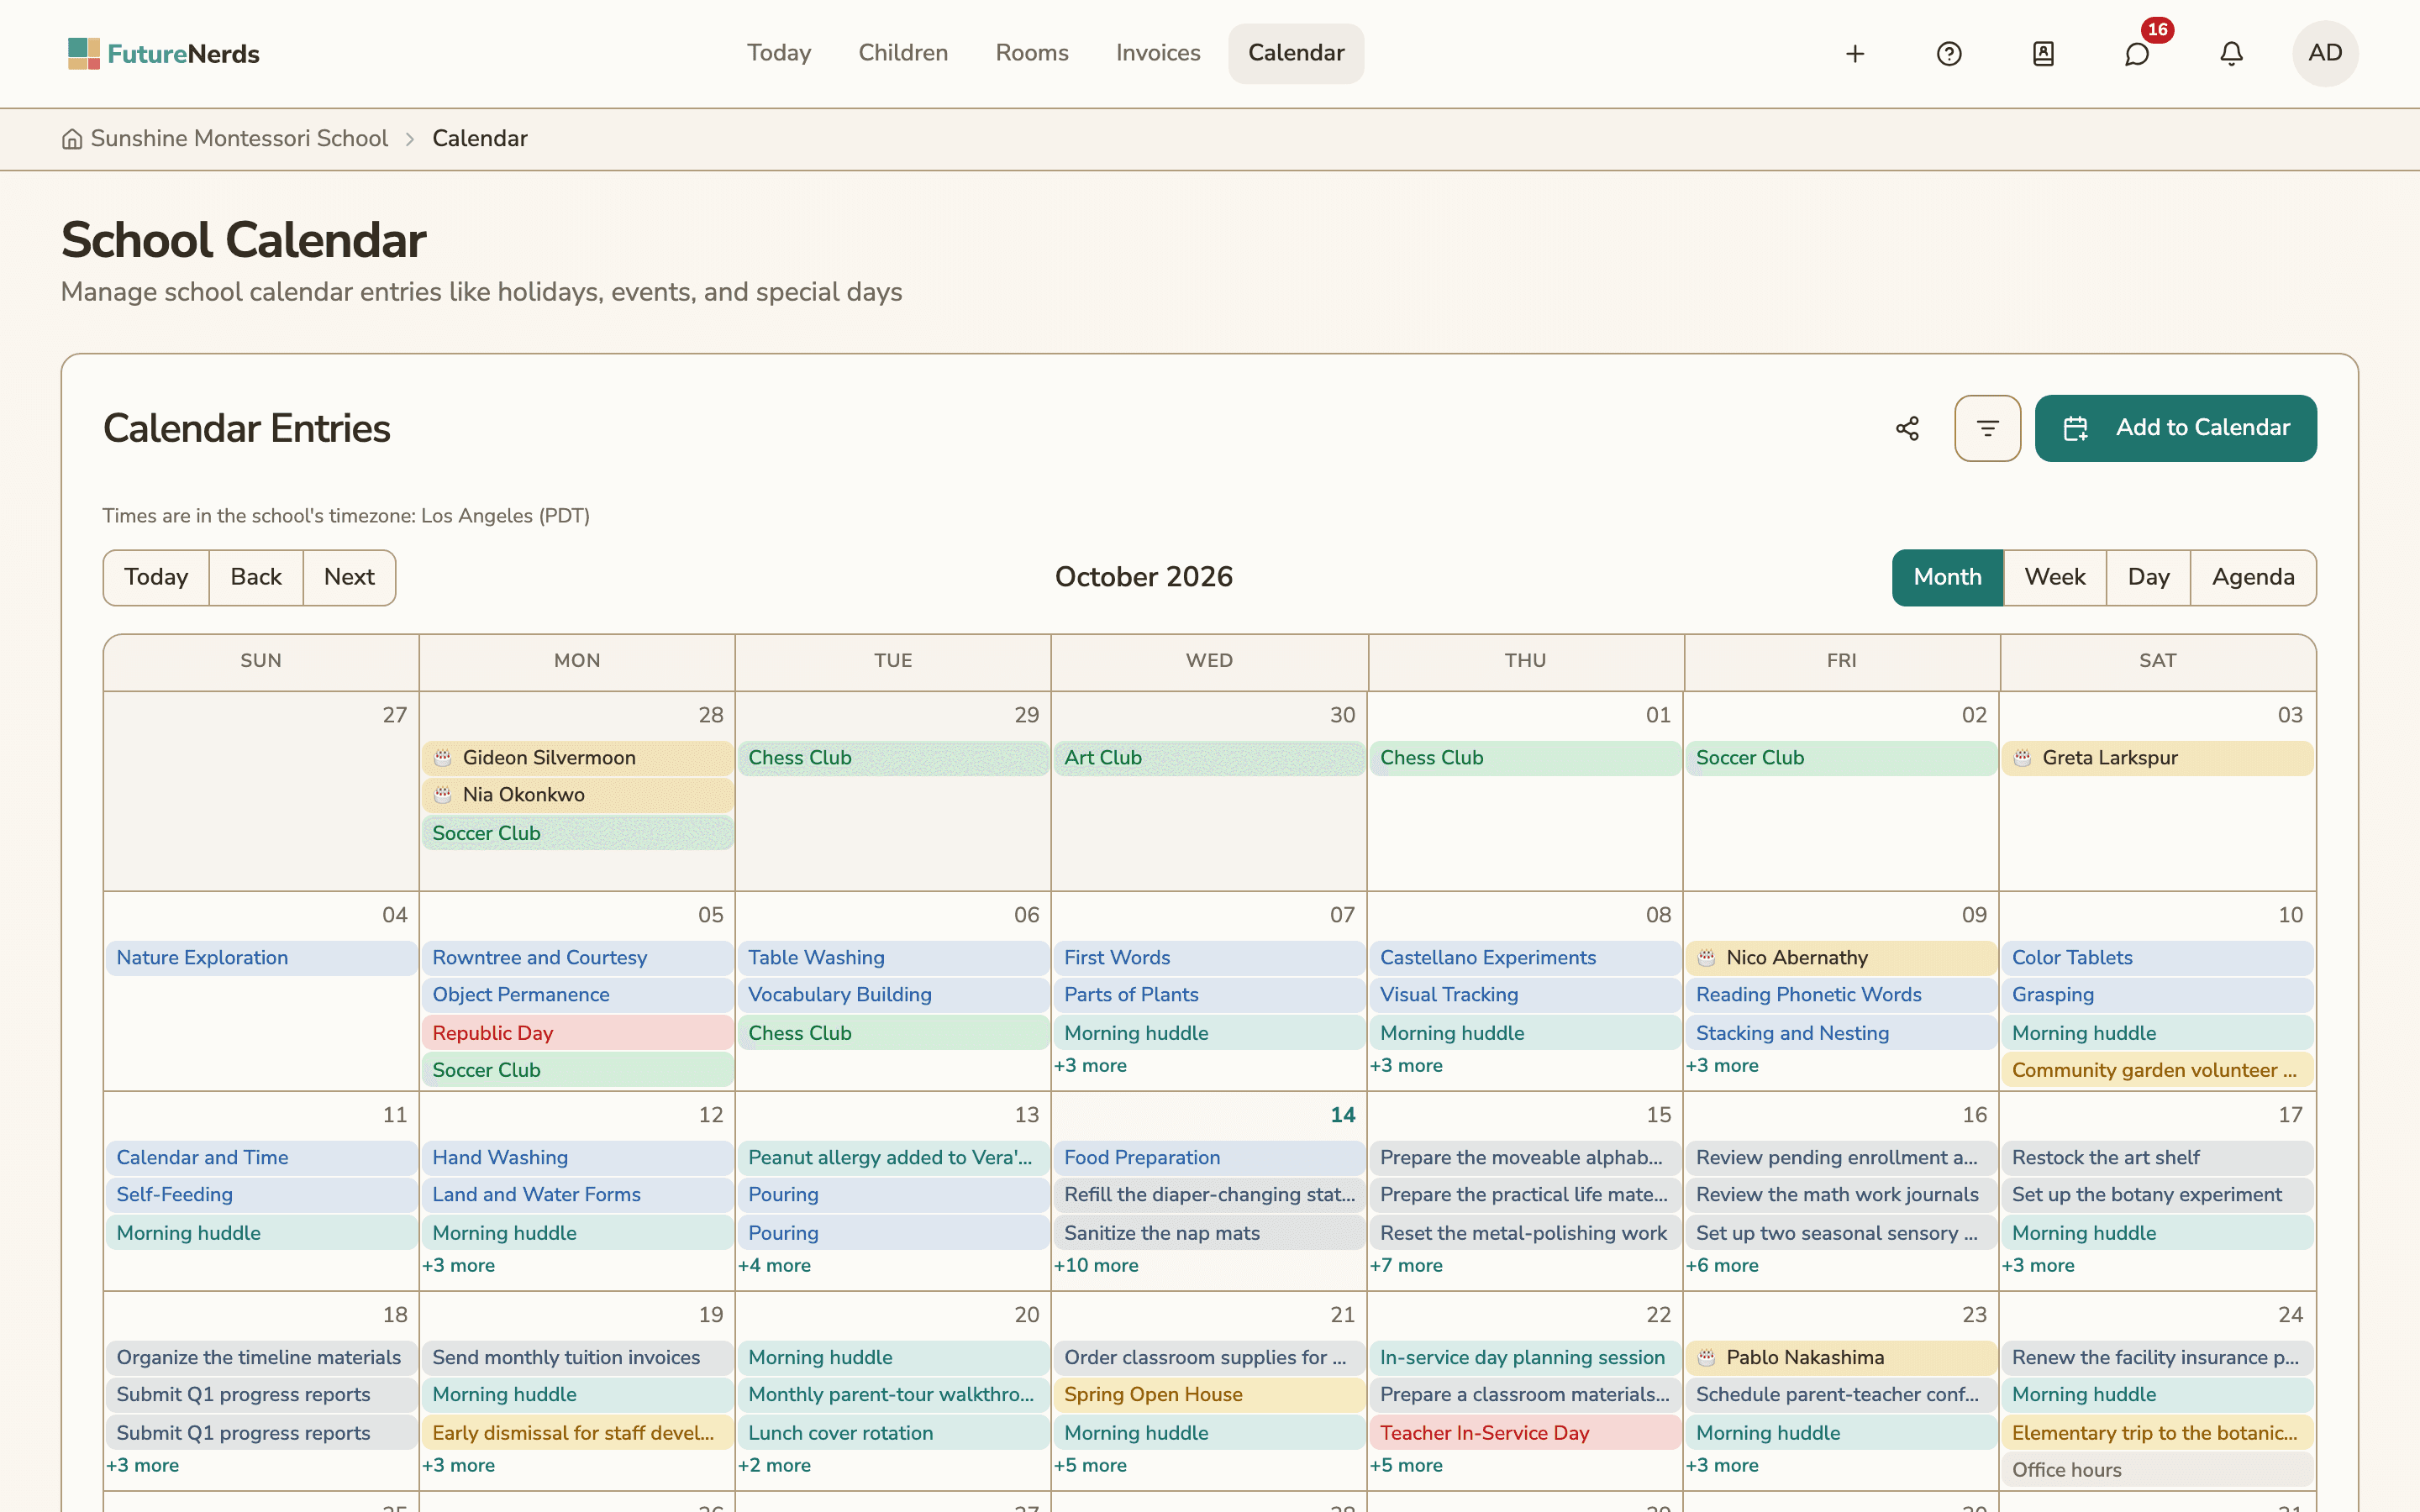Click Greta Larkspur birthday cake icon
Screen dimensions: 2420x1512
[2022, 758]
